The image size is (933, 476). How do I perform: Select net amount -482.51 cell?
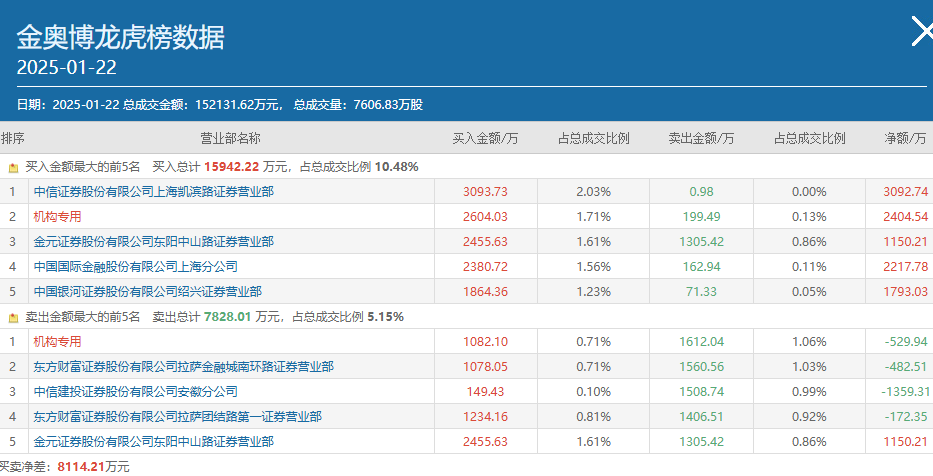900,367
